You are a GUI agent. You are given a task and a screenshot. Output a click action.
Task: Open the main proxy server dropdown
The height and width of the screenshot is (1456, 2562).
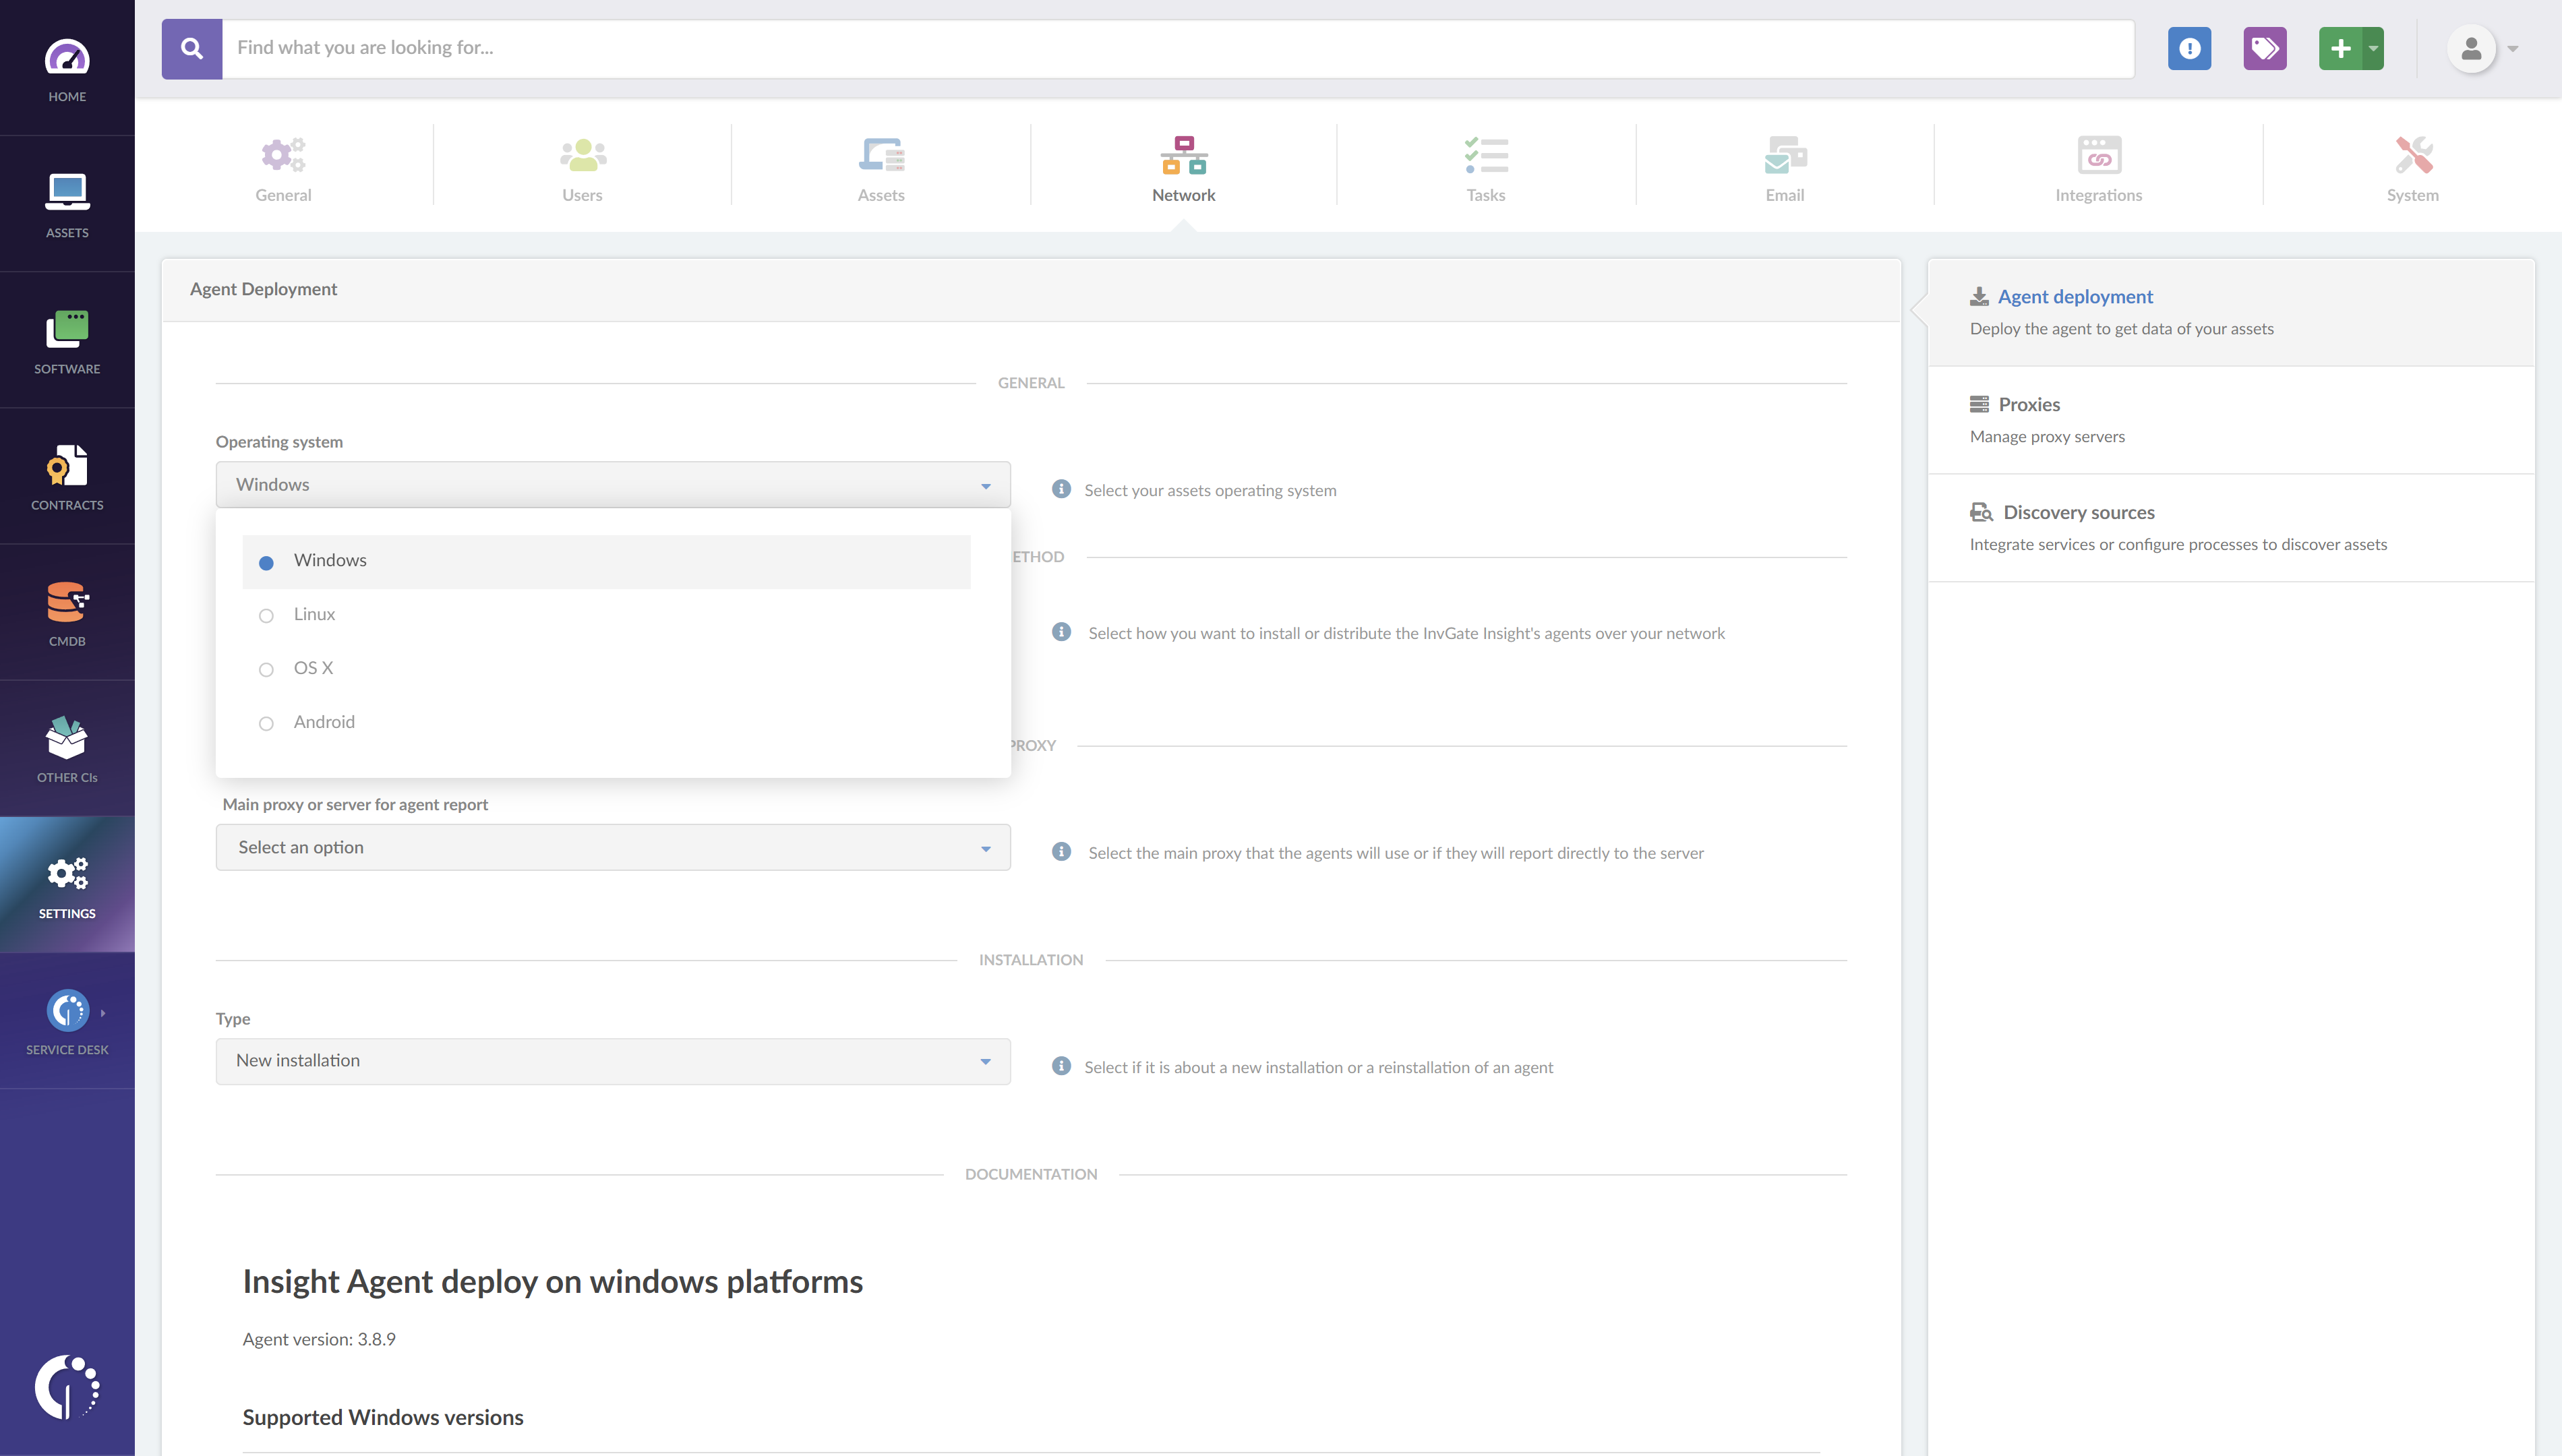pyautogui.click(x=612, y=846)
